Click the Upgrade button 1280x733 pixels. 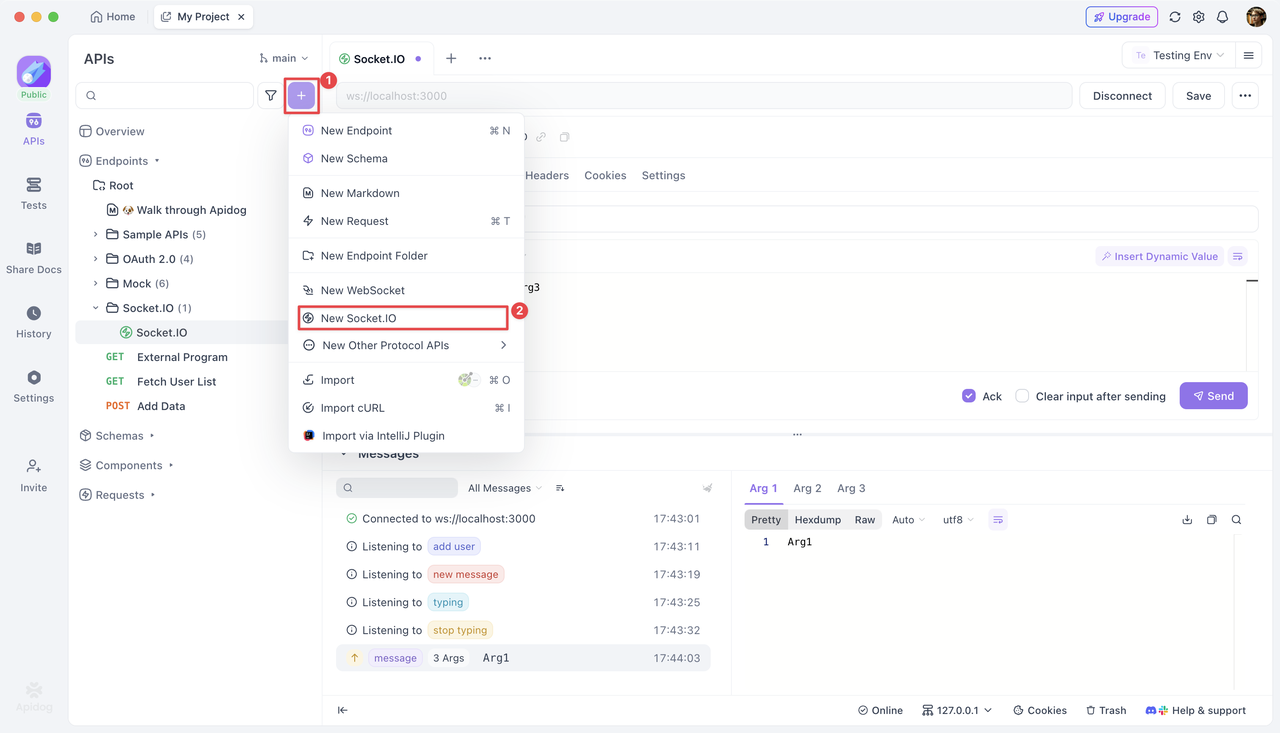(1122, 17)
